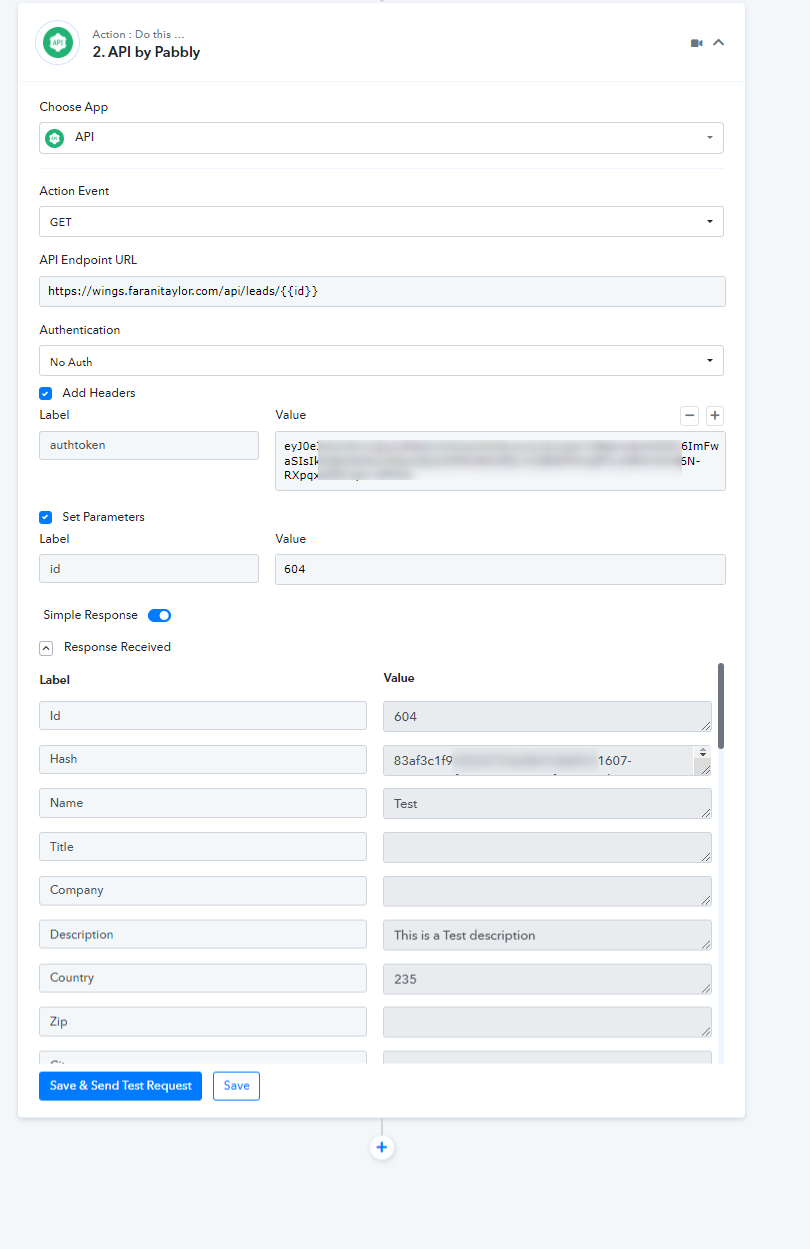Screen dimensions: 810x1249
Task: Click the Name response label field
Action: pyautogui.click(x=203, y=803)
